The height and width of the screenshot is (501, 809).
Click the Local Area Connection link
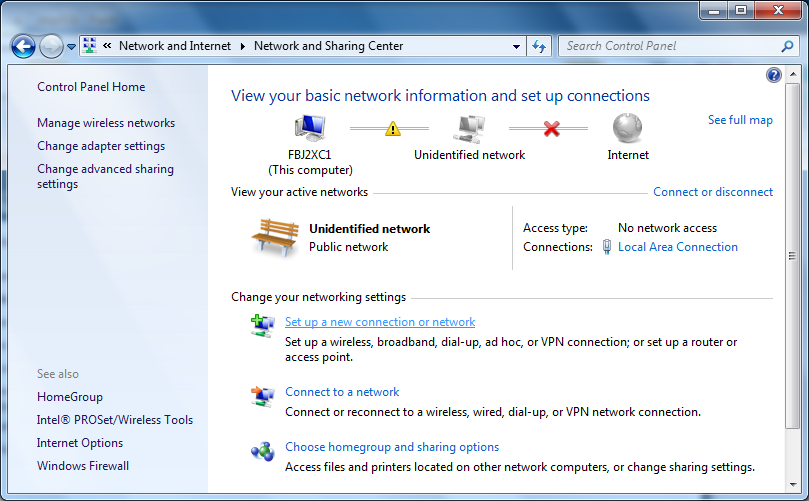click(x=677, y=247)
